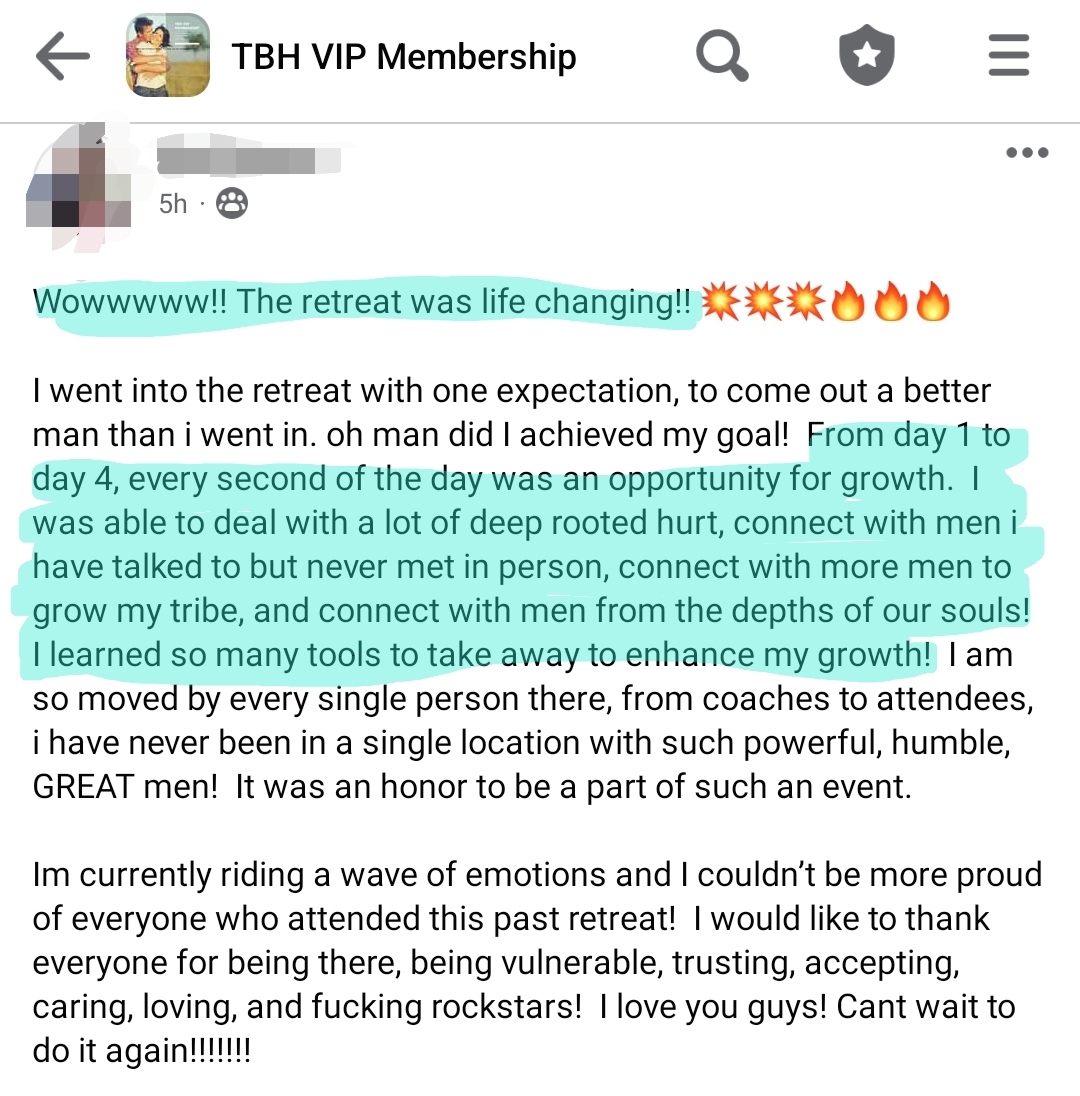Click the first explosion emoji
Screen dimensions: 1080x1096
pyautogui.click(x=720, y=302)
